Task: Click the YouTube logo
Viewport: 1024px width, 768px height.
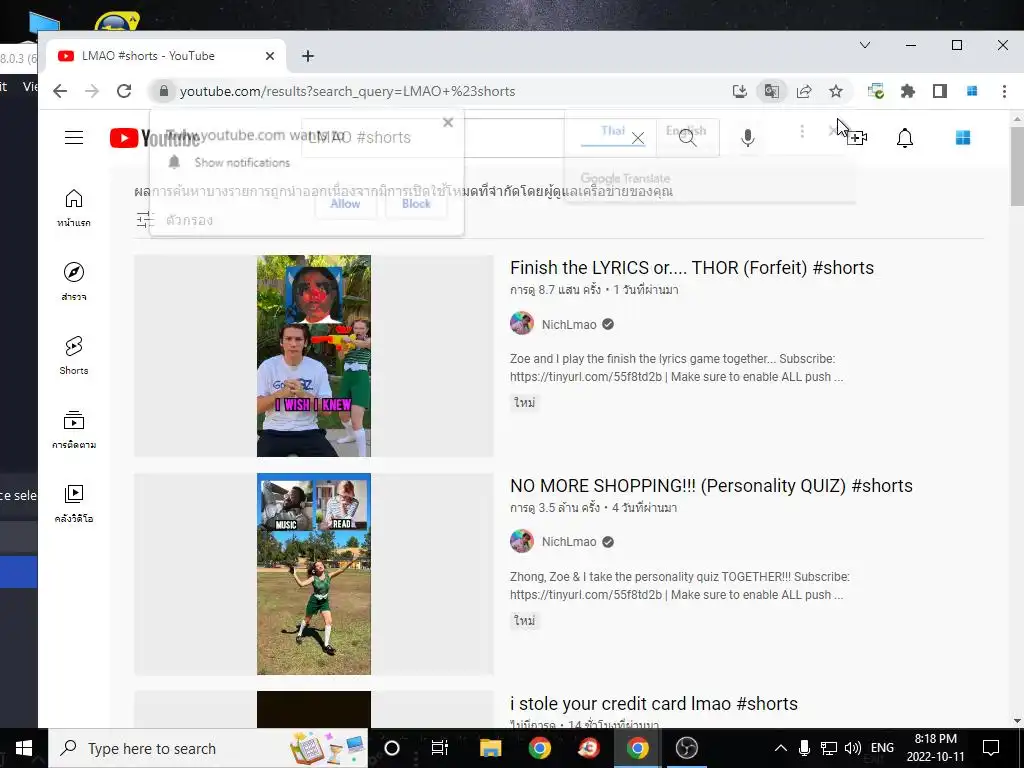Action: tap(155, 138)
